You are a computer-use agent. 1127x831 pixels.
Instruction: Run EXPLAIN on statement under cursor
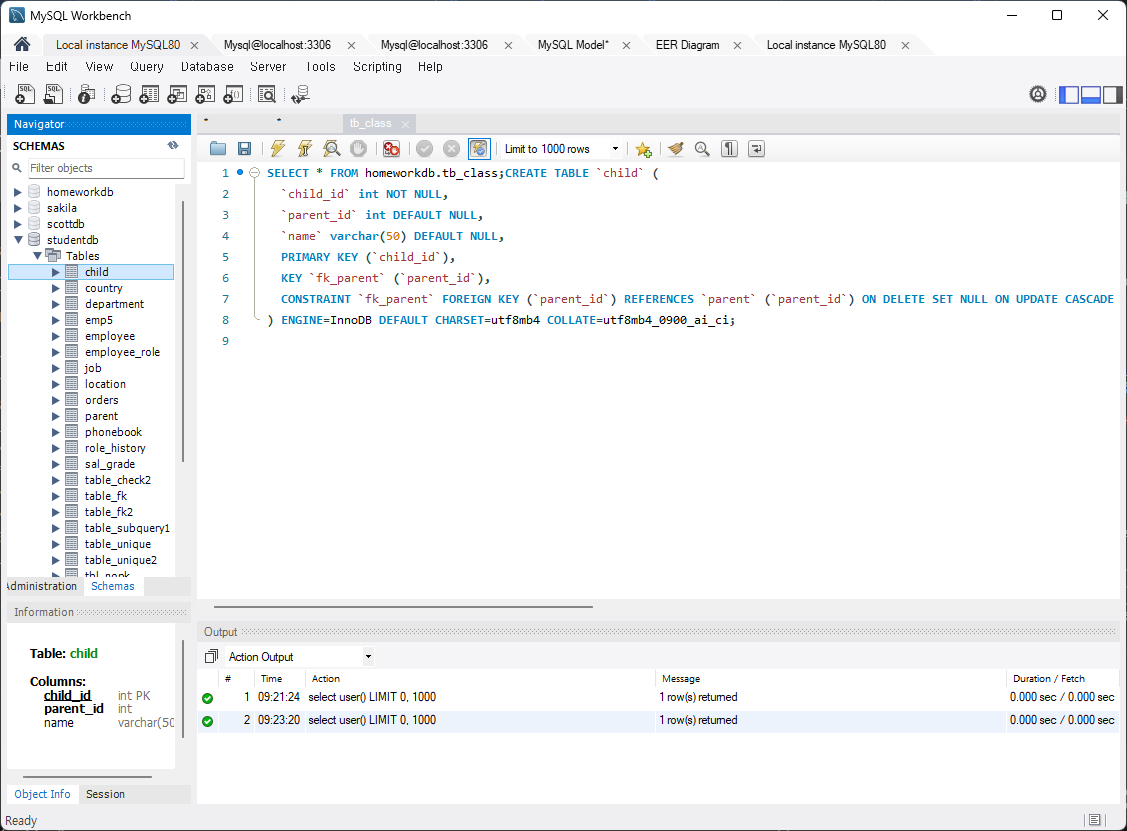(x=331, y=149)
